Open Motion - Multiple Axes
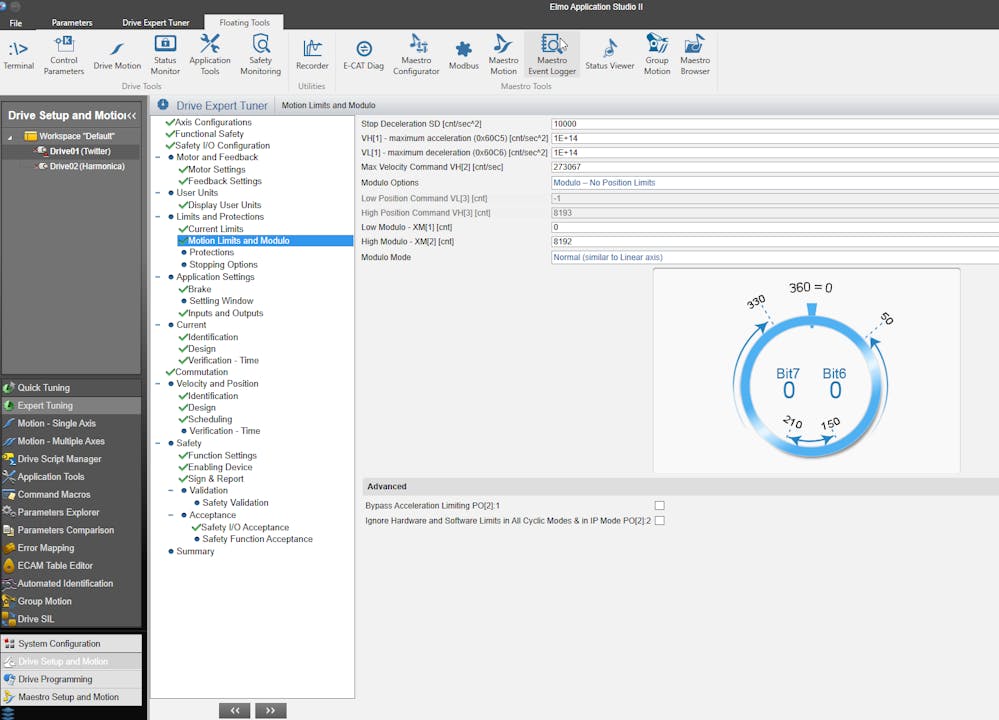Screen dimensions: 999x720 click(x=71, y=441)
